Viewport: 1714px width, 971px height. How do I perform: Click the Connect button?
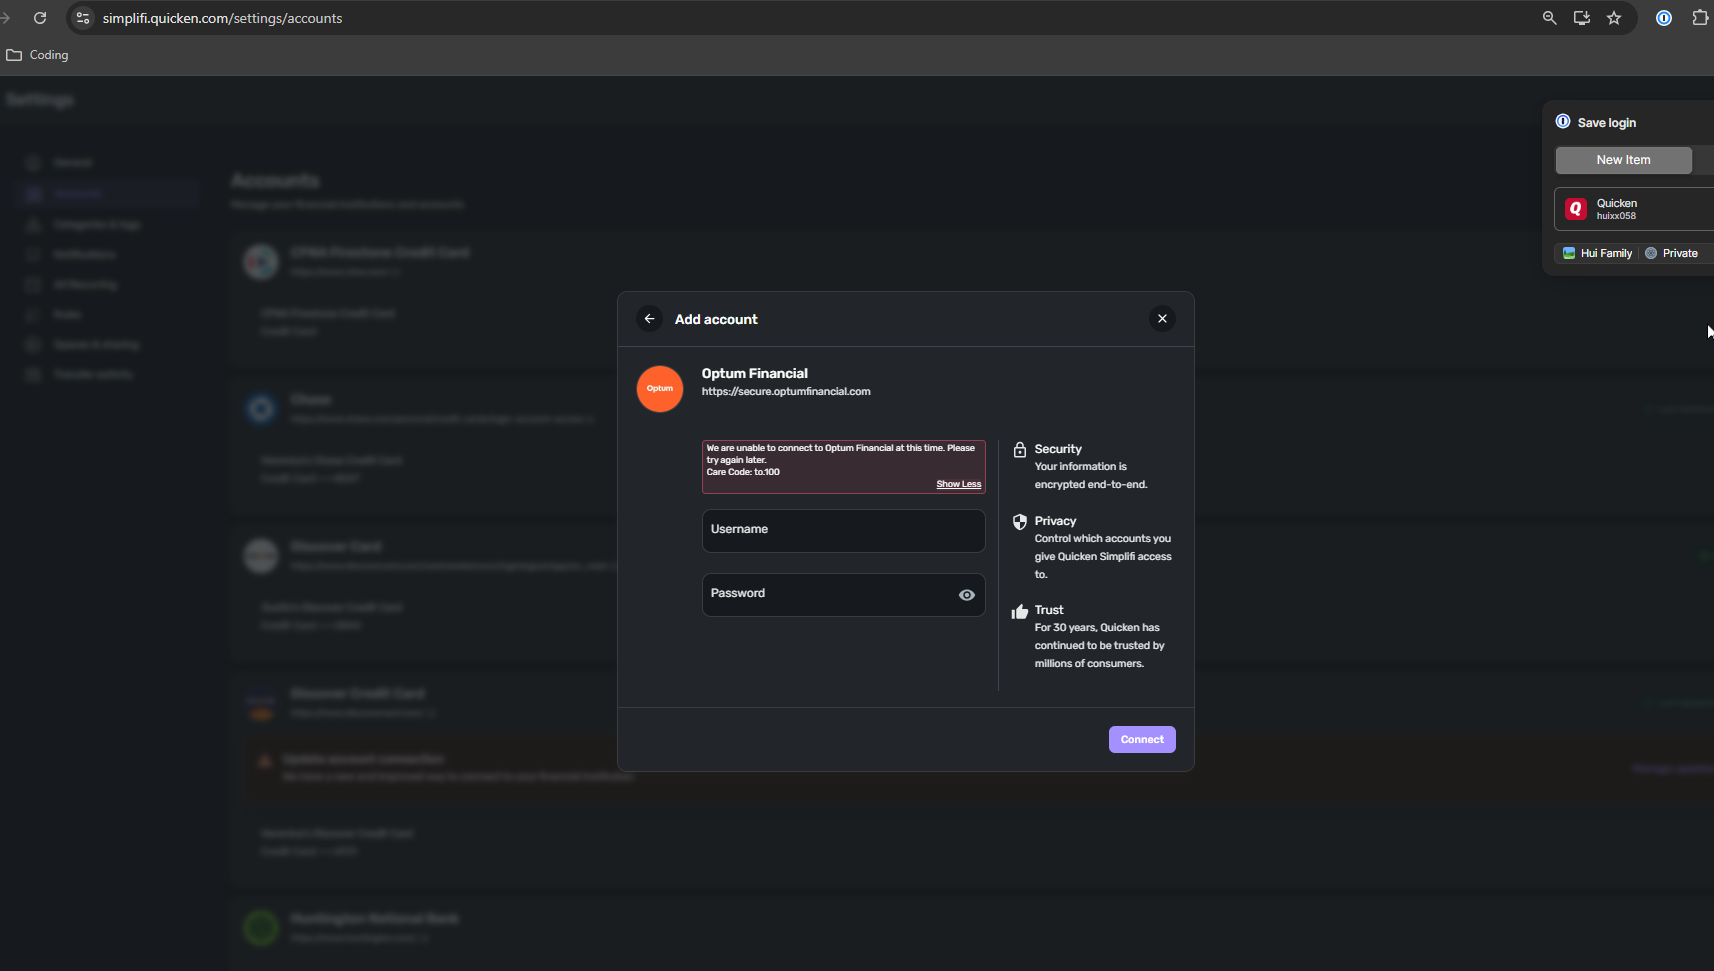[x=1142, y=739]
